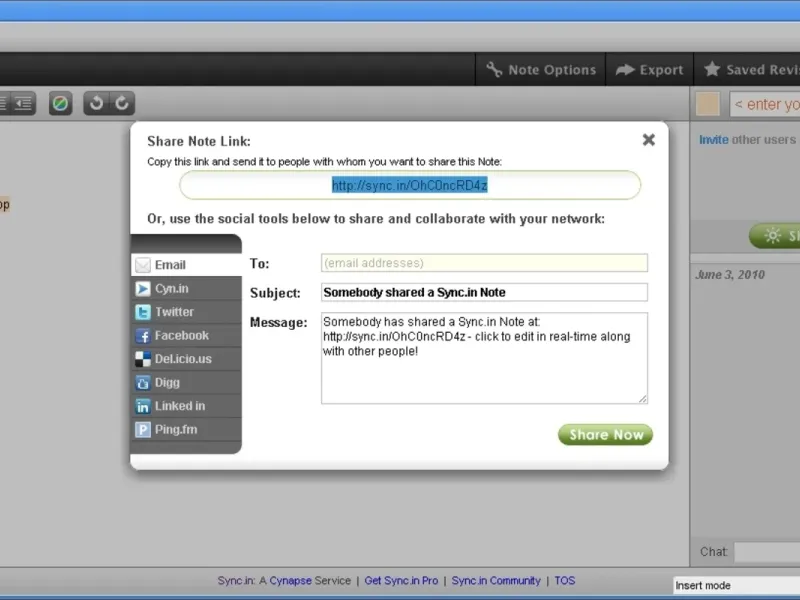This screenshot has height=600, width=800.
Task: Click the undo toolbar button
Action: pyautogui.click(x=96, y=104)
